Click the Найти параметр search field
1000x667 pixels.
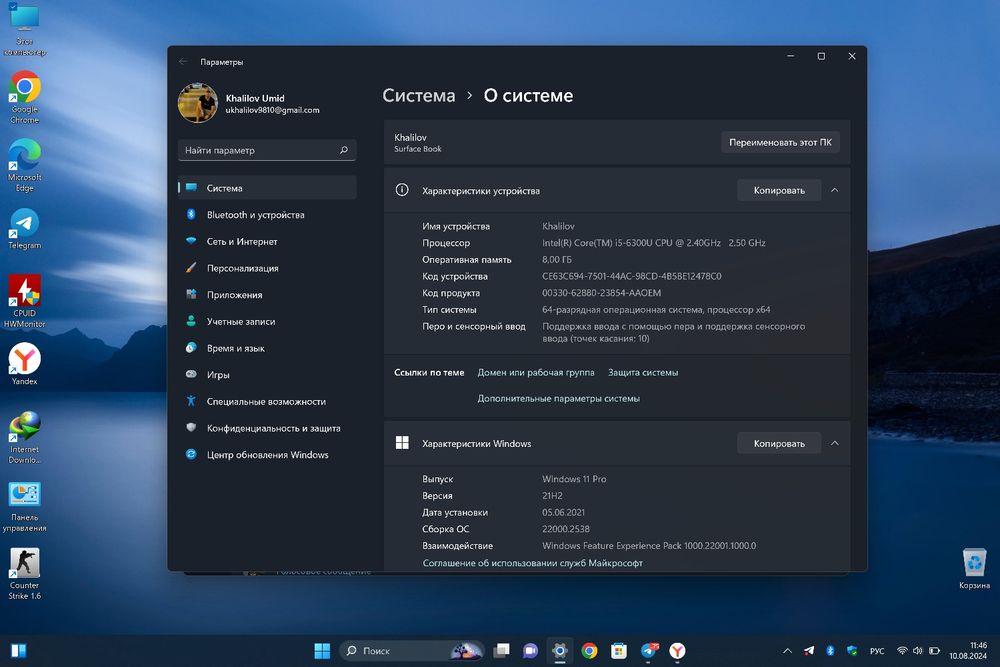click(x=267, y=150)
